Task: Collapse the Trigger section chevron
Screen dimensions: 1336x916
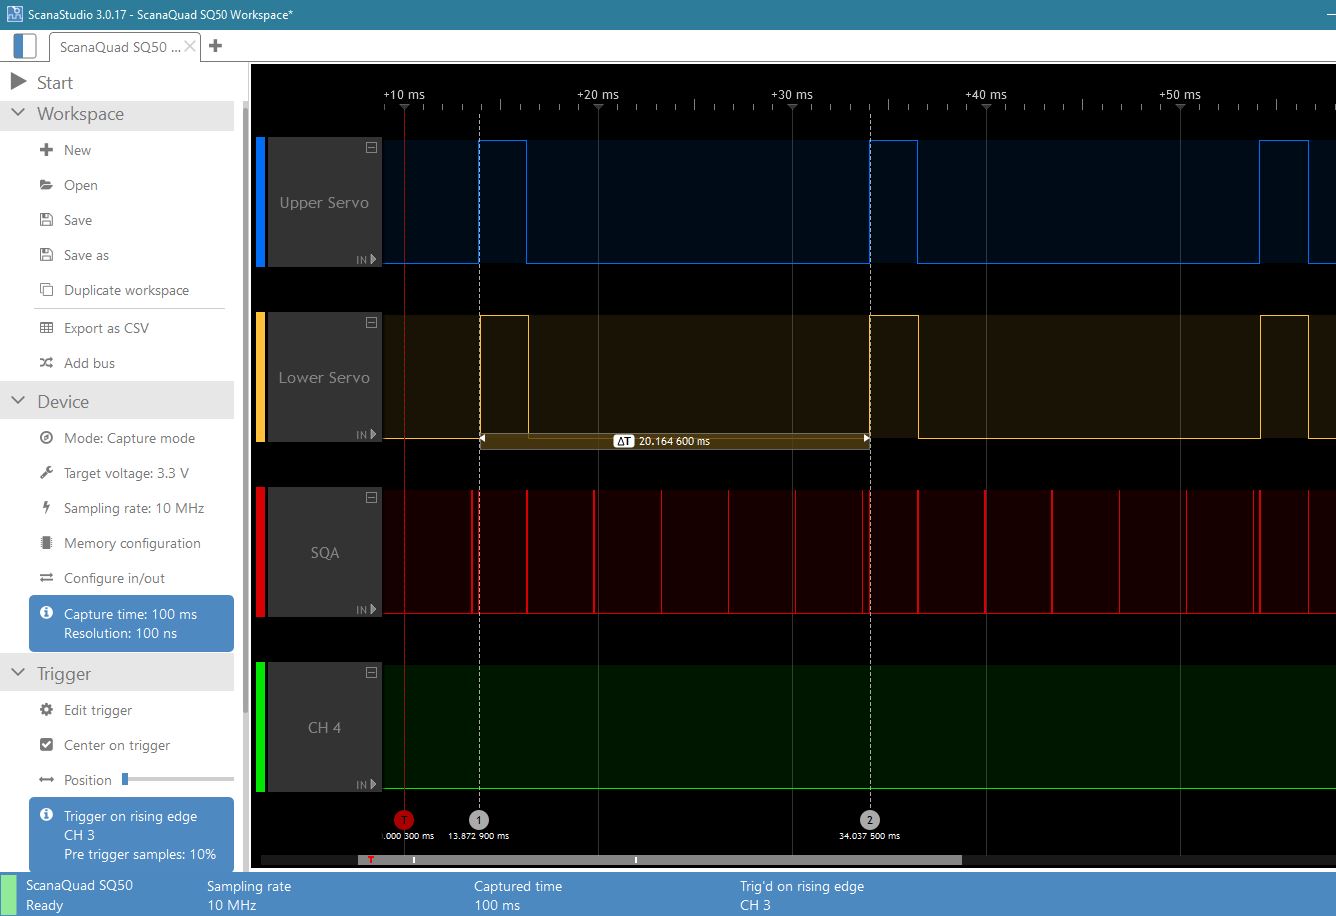Action: tap(17, 673)
